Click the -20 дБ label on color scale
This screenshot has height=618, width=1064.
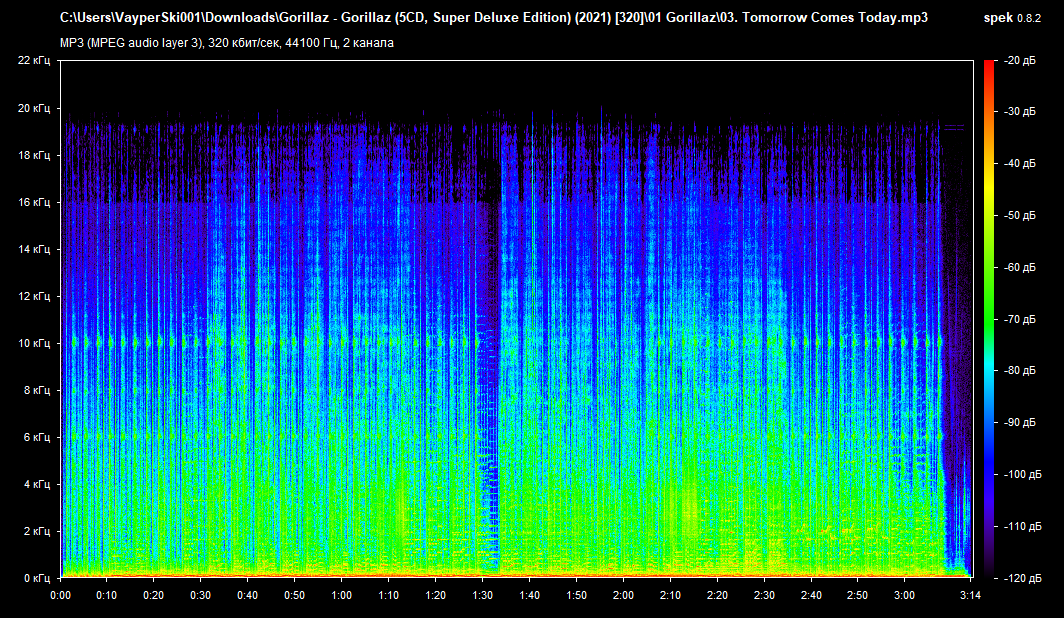point(1020,61)
